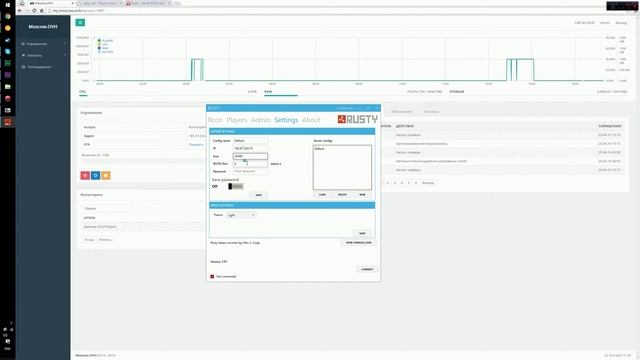
Task: Click the browser back arrow
Action: coord(20,11)
